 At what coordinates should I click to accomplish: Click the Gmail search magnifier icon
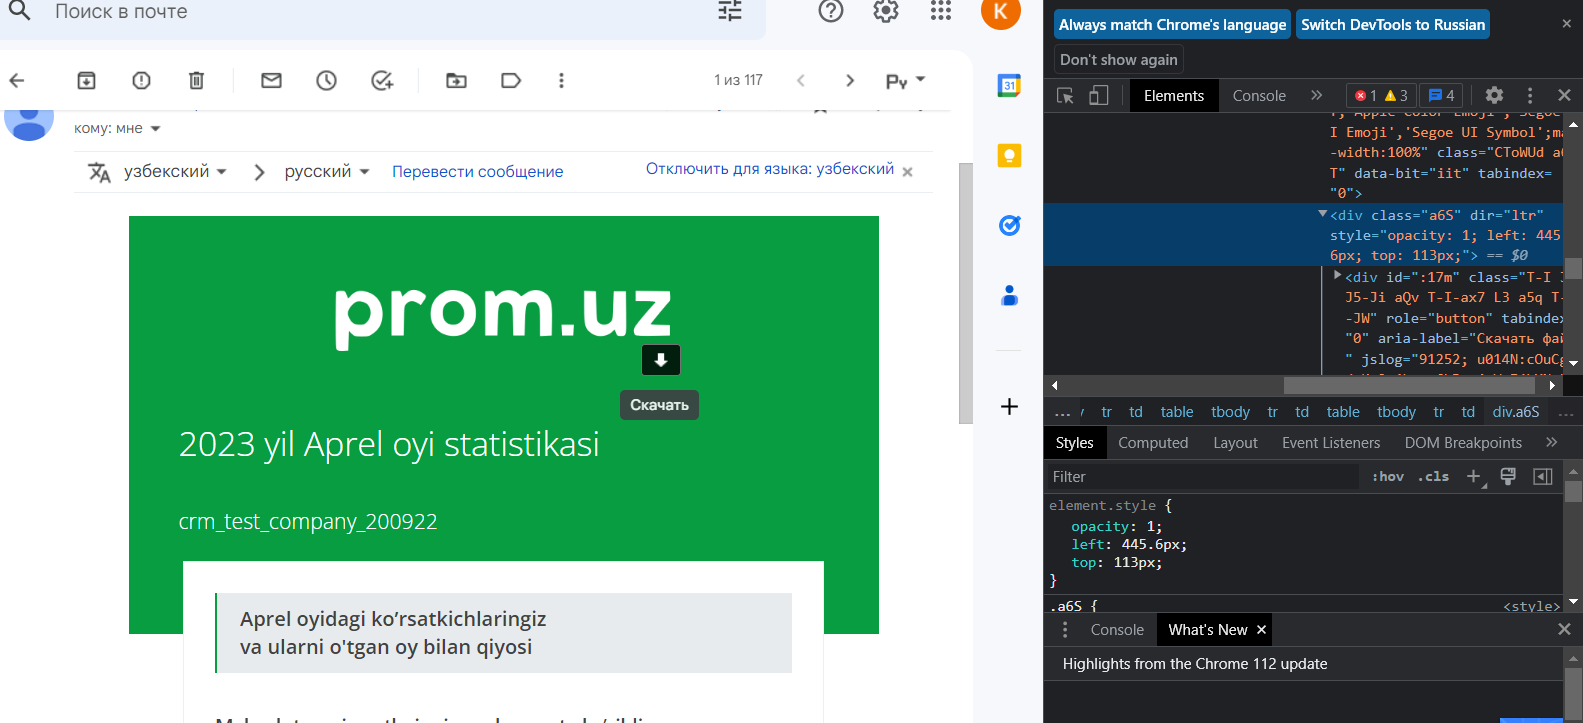[19, 11]
